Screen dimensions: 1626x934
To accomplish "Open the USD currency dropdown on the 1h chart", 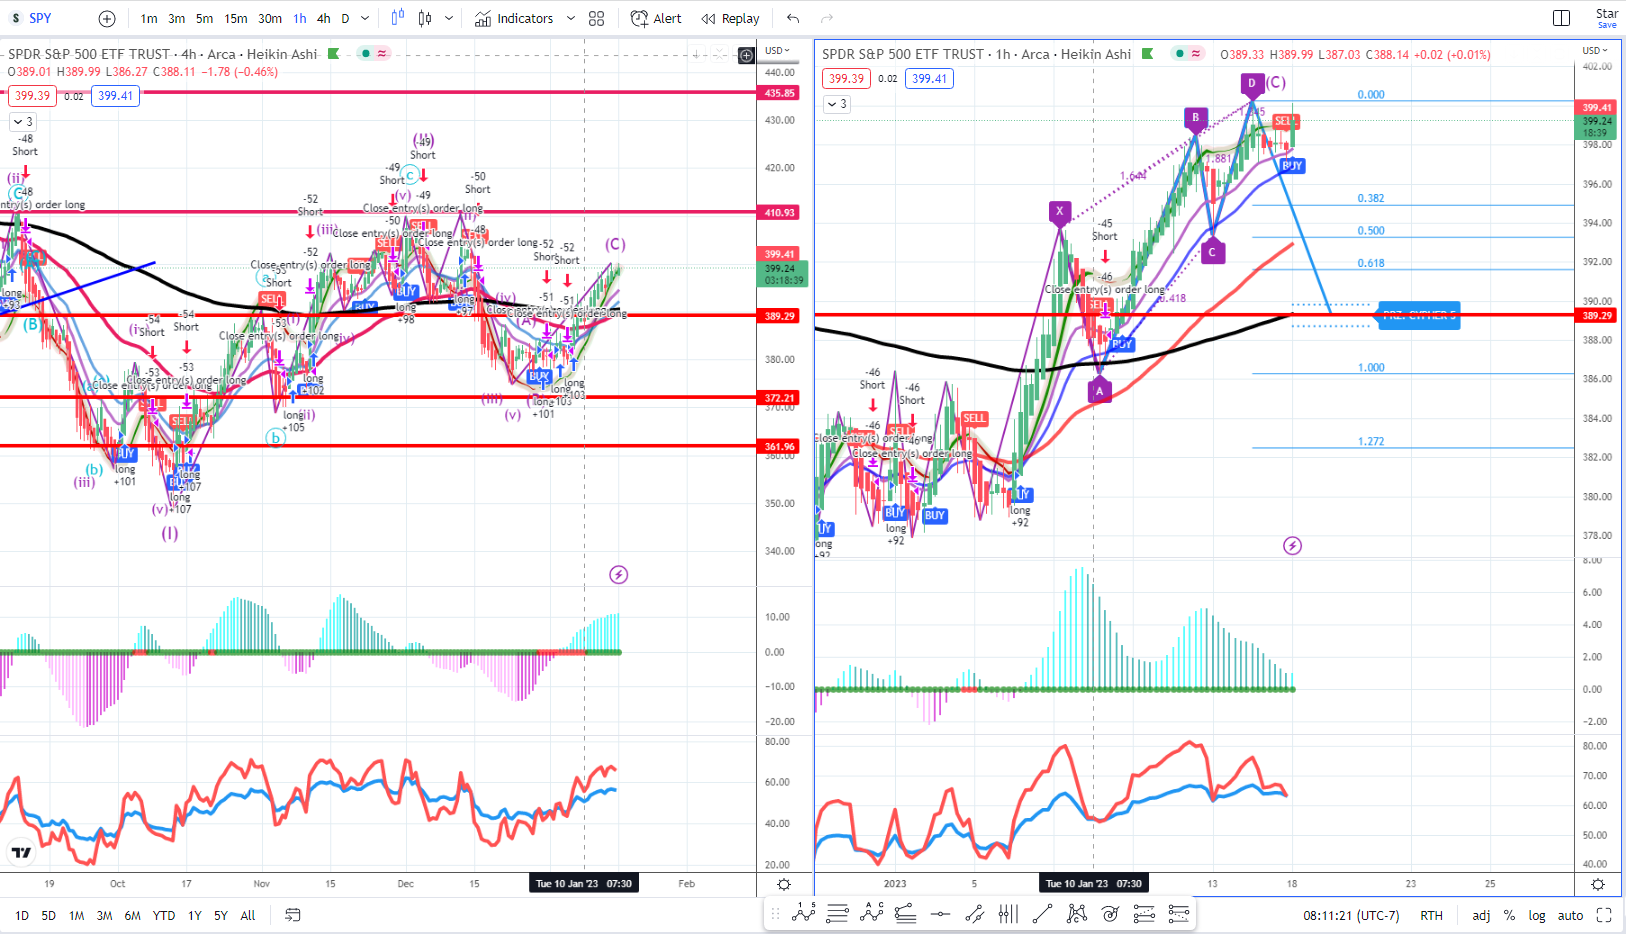I will tap(1594, 51).
